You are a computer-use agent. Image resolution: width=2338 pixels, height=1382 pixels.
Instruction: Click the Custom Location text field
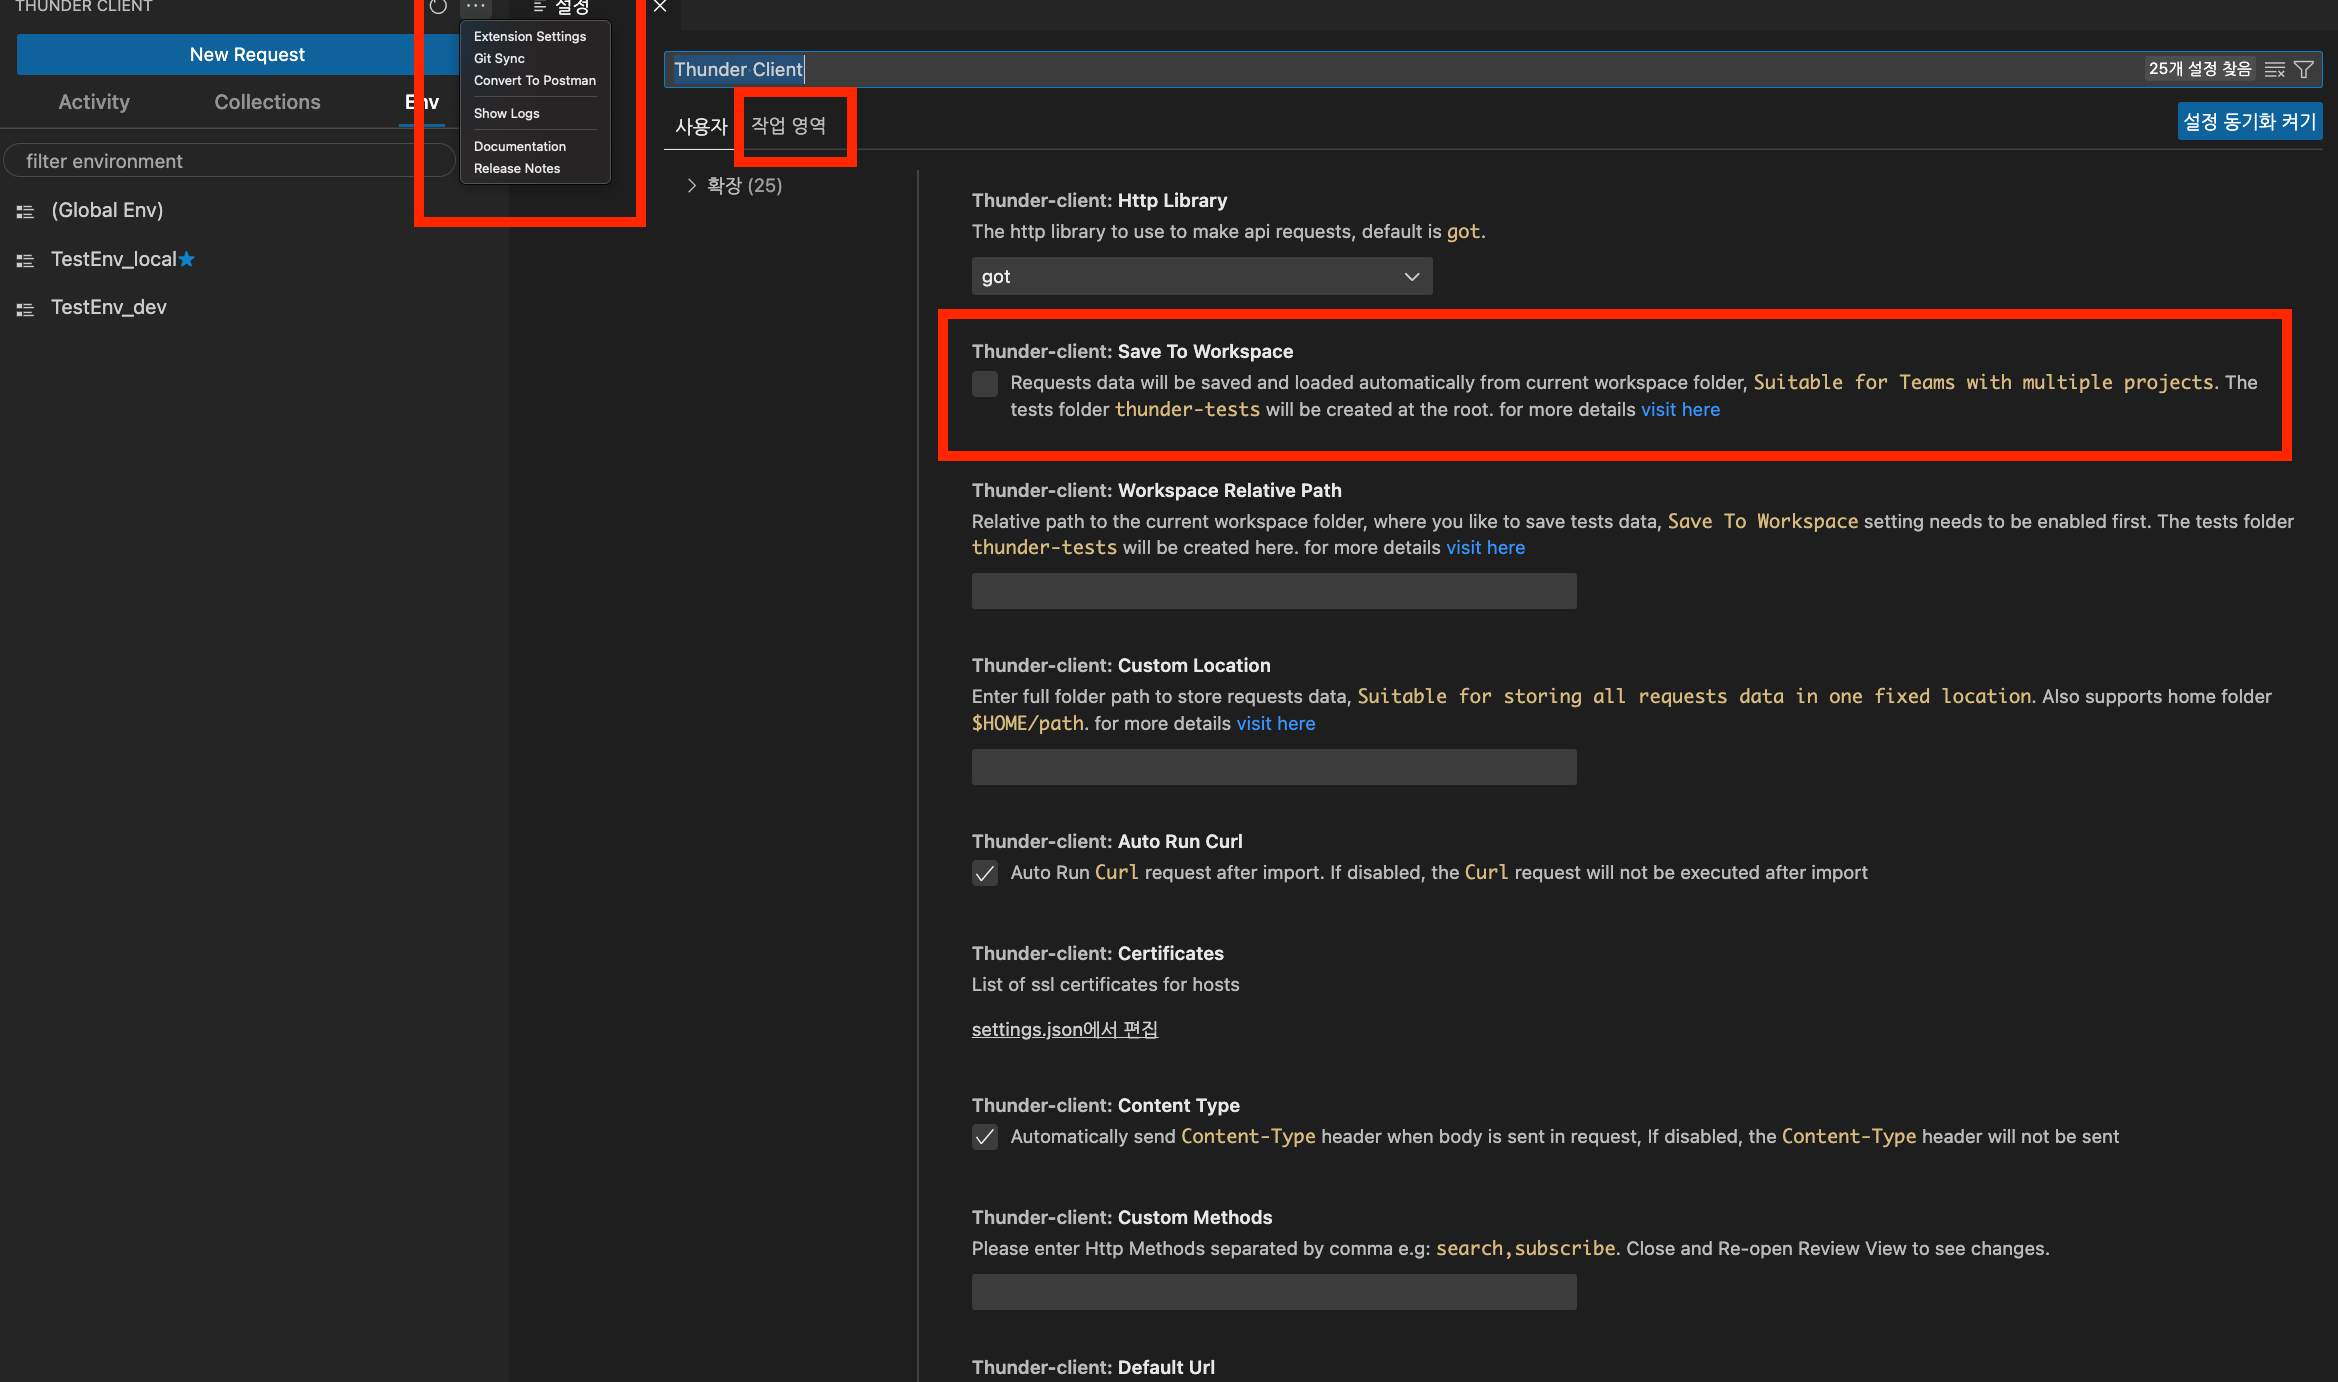coord(1274,767)
